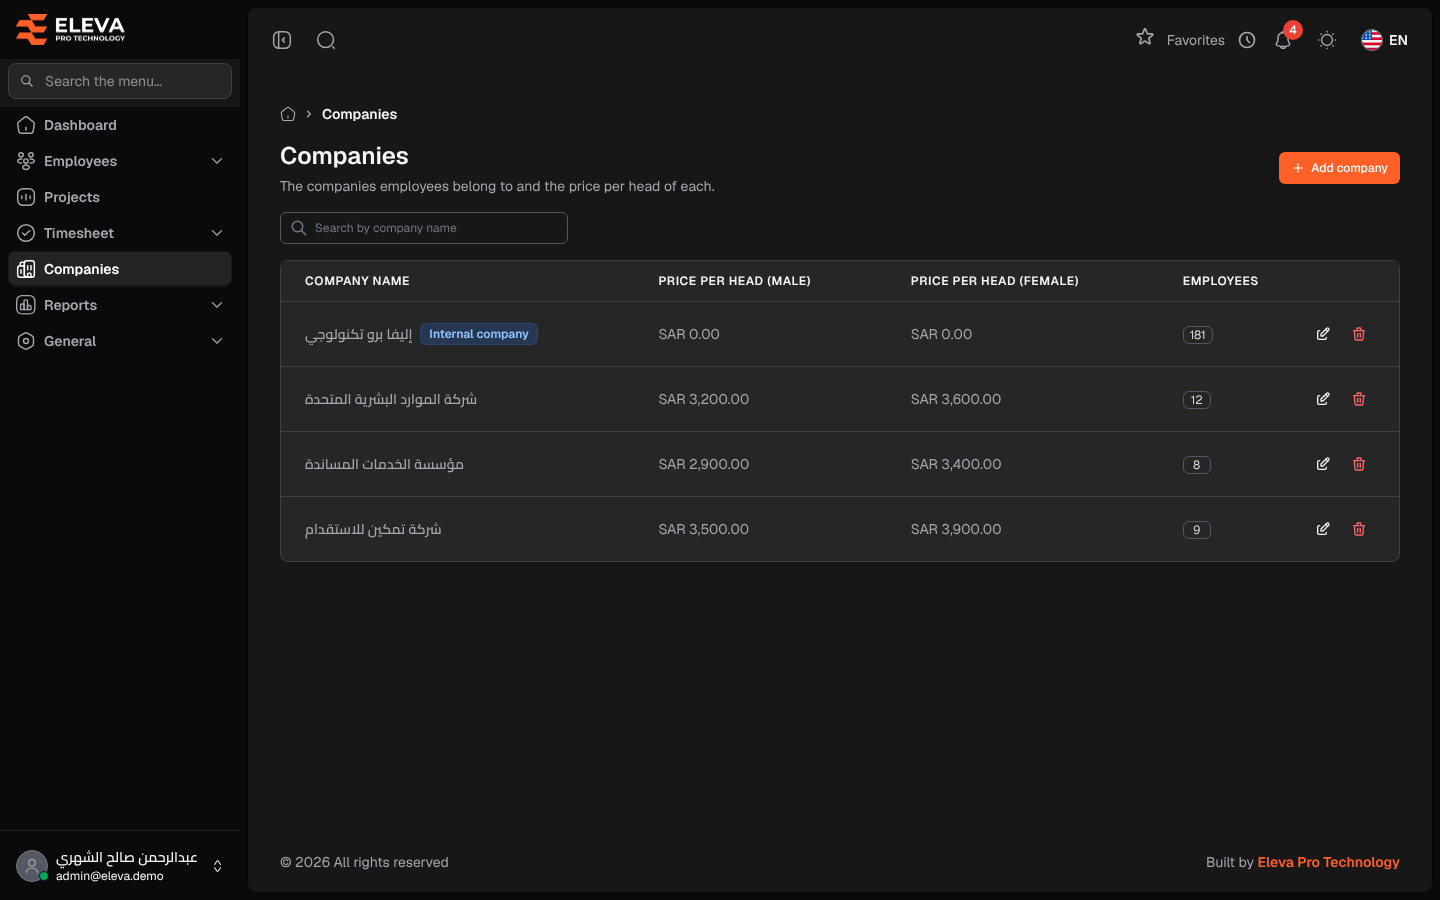This screenshot has width=1440, height=900.
Task: Expand the General menu chevron
Action: pos(217,341)
